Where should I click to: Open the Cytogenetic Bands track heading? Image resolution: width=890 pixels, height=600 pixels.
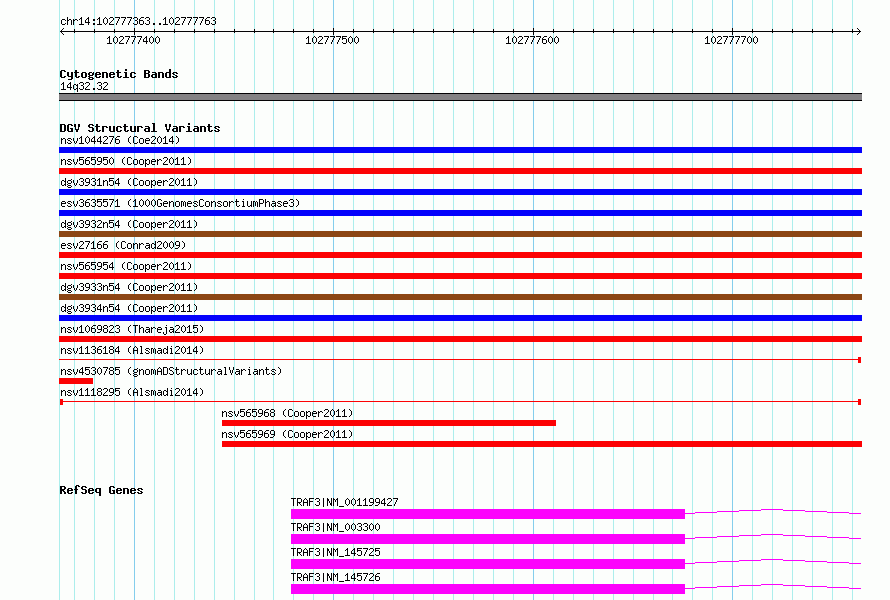(x=119, y=74)
